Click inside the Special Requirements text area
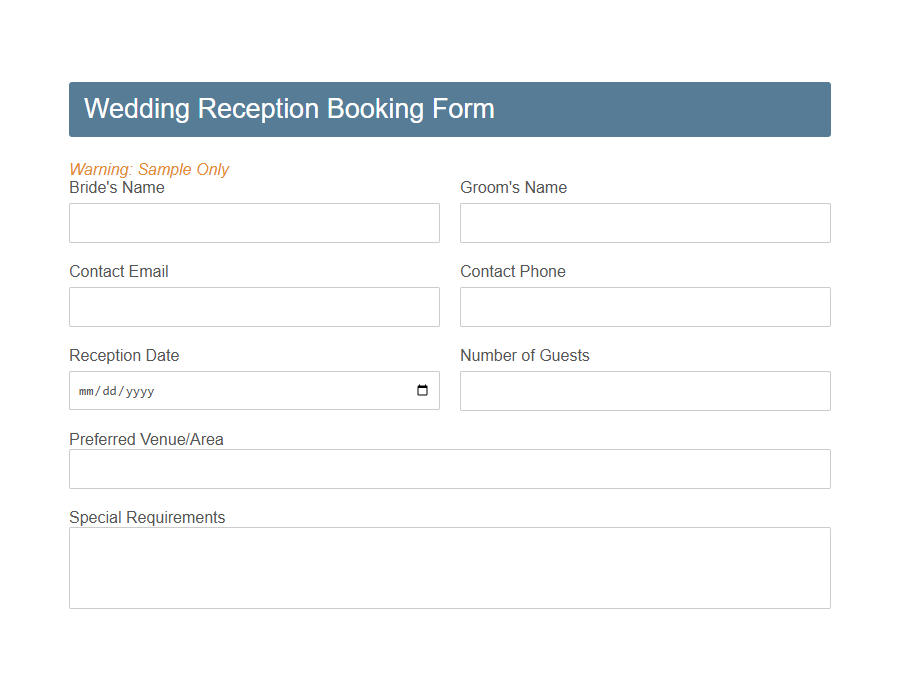 [449, 566]
